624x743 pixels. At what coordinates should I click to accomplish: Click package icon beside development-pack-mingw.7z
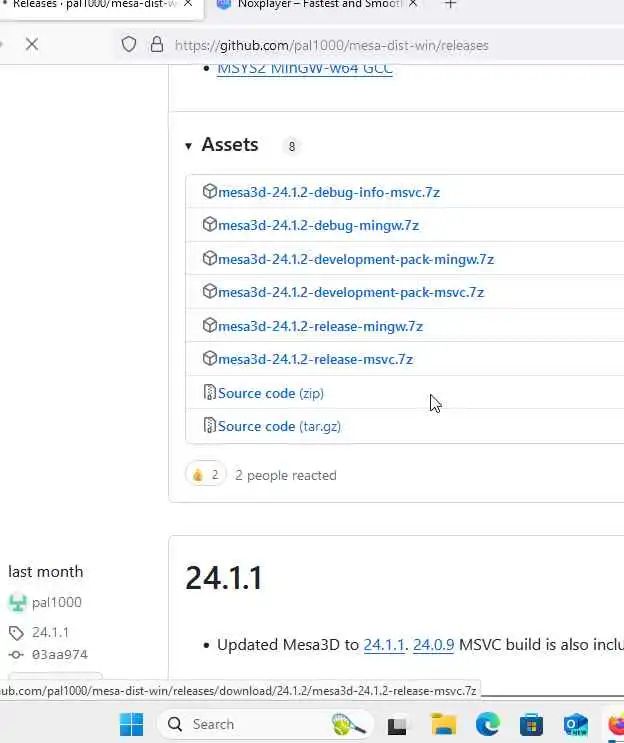[209, 258]
